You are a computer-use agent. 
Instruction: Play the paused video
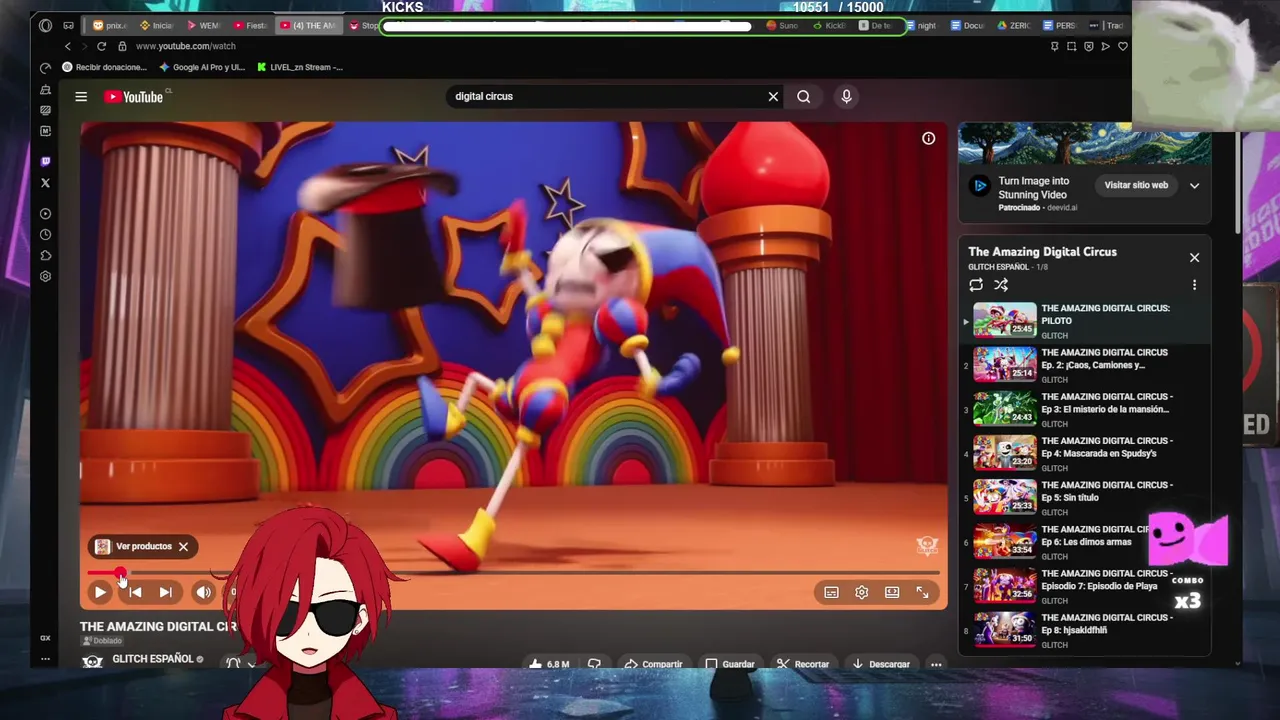[100, 592]
